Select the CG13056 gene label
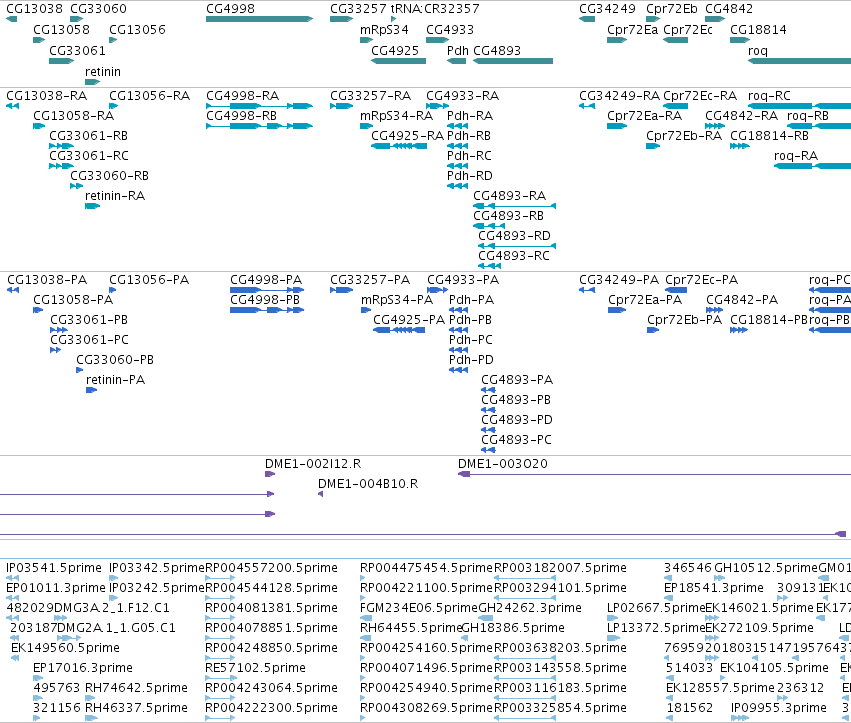851x723 pixels. click(x=137, y=29)
